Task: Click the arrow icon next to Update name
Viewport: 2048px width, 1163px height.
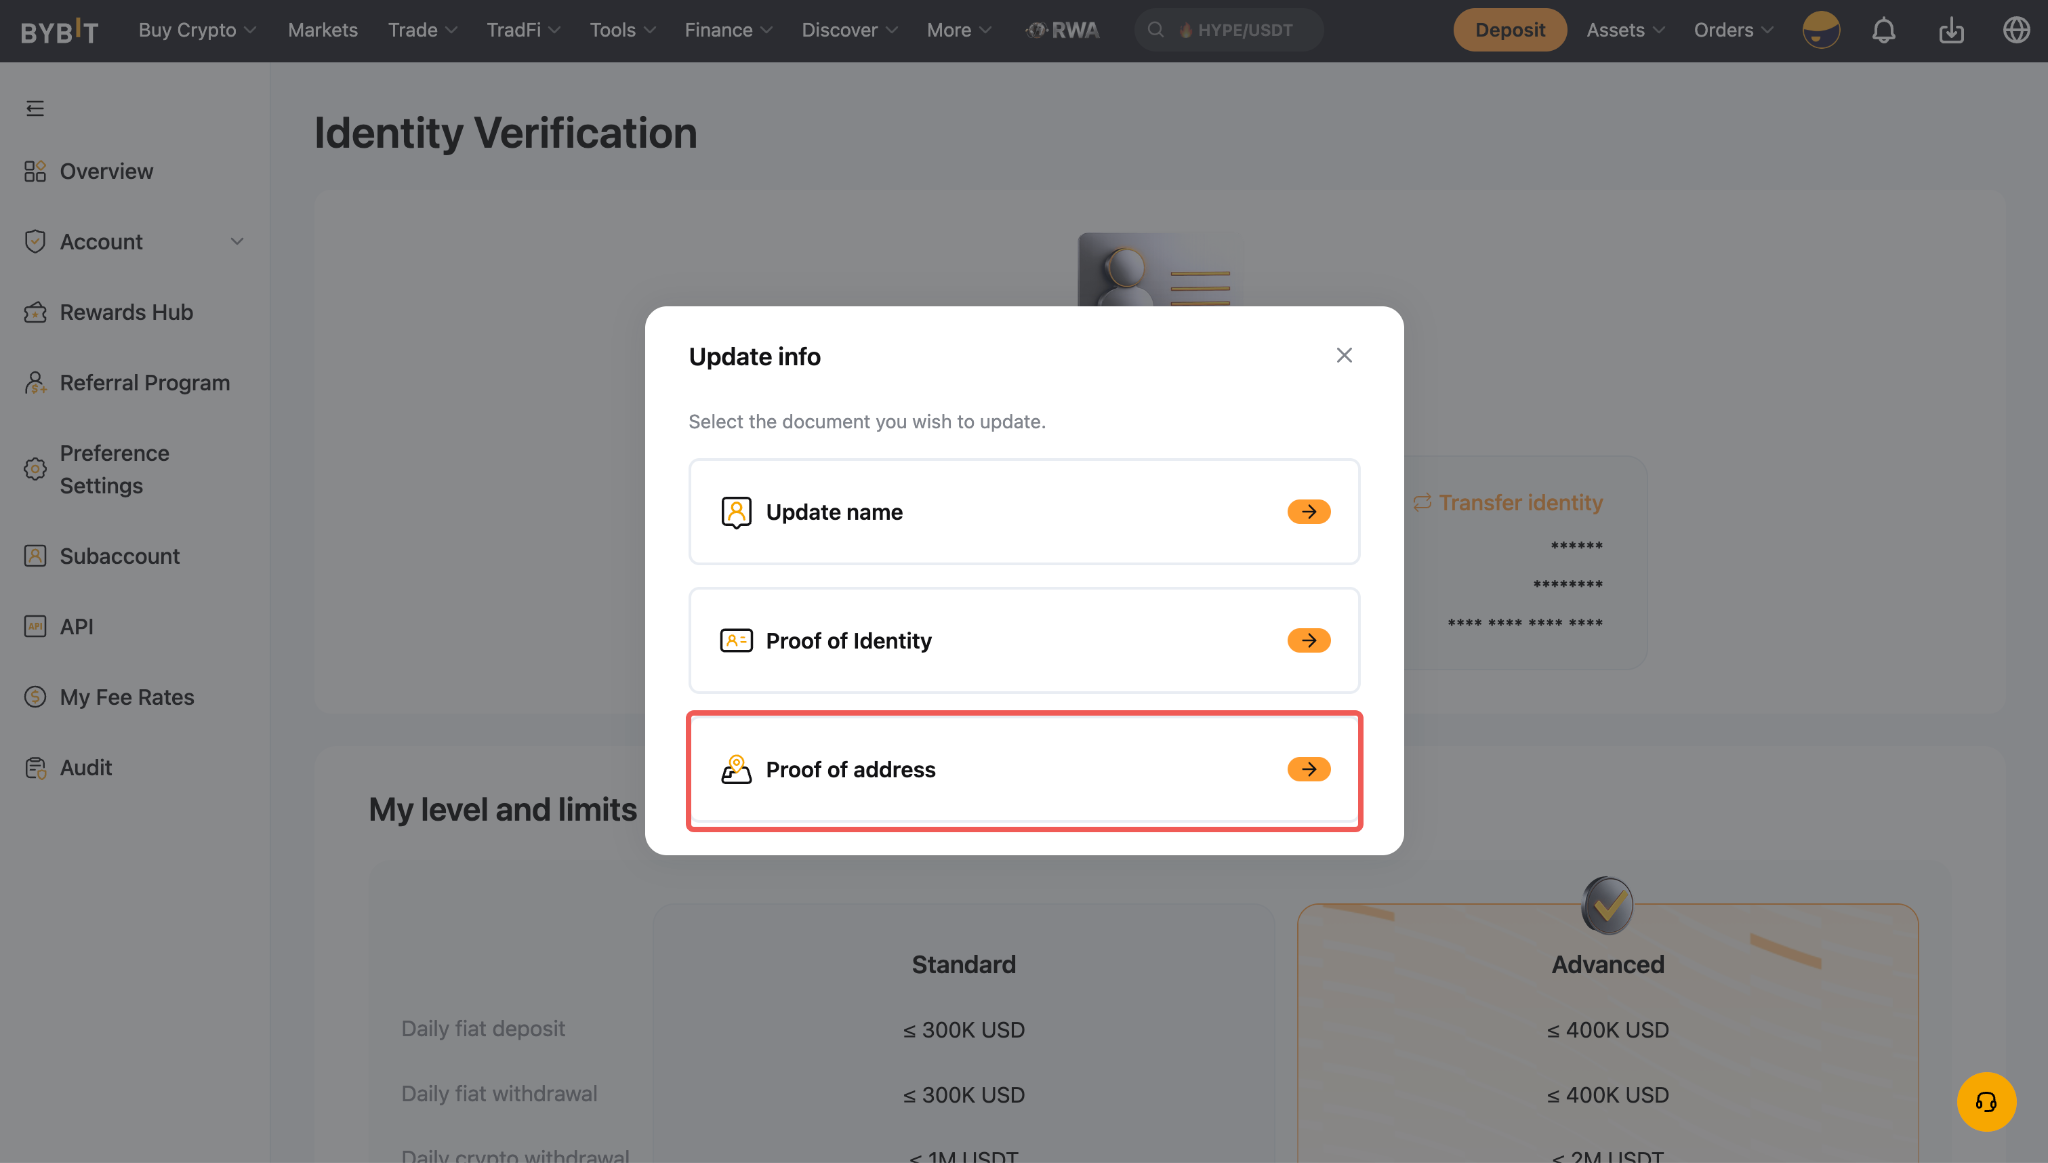Action: [1308, 511]
